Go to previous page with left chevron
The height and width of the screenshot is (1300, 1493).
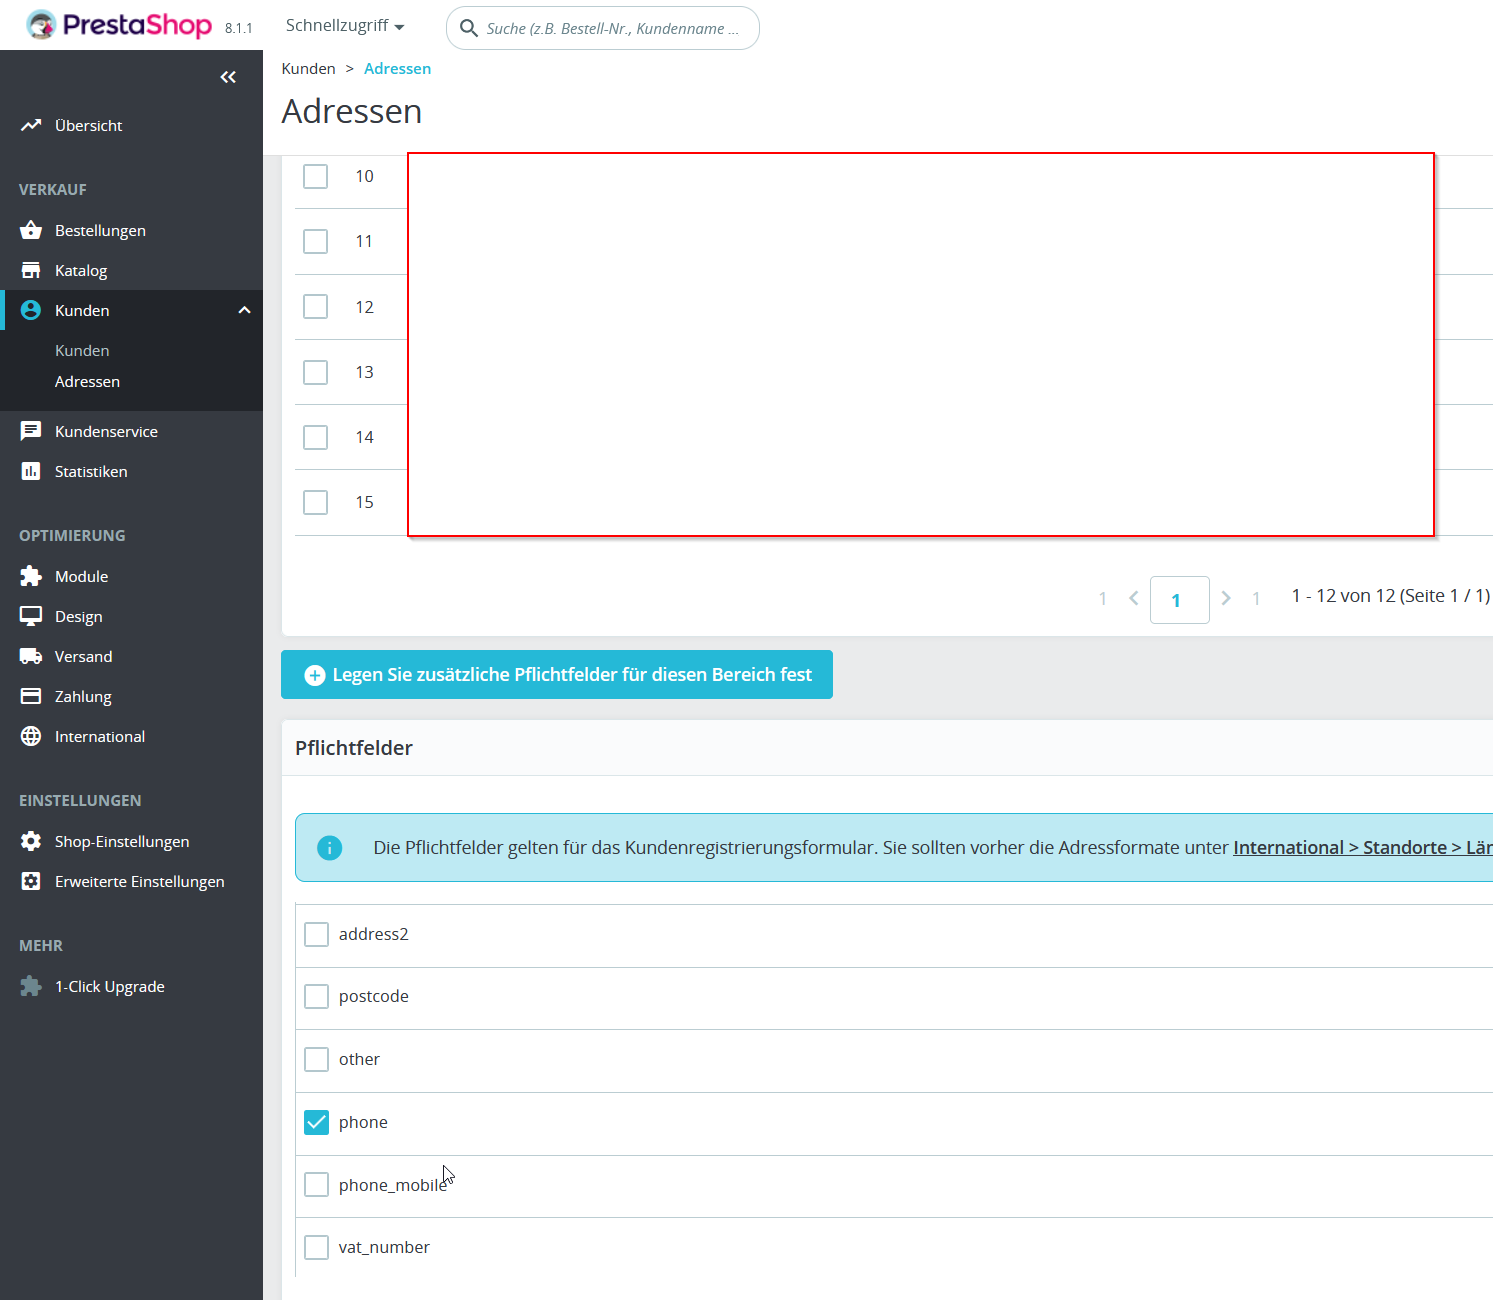click(1134, 598)
